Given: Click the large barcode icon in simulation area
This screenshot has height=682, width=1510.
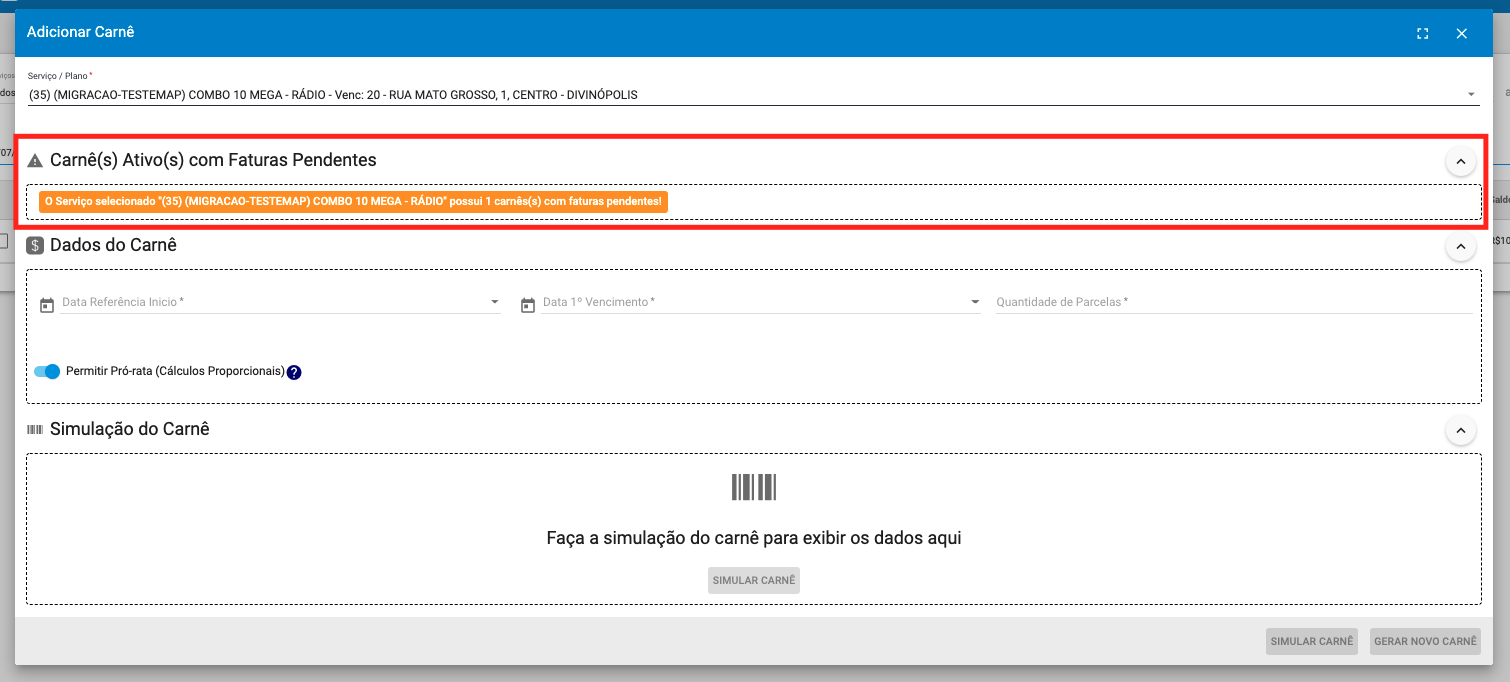Looking at the screenshot, I should pos(754,487).
